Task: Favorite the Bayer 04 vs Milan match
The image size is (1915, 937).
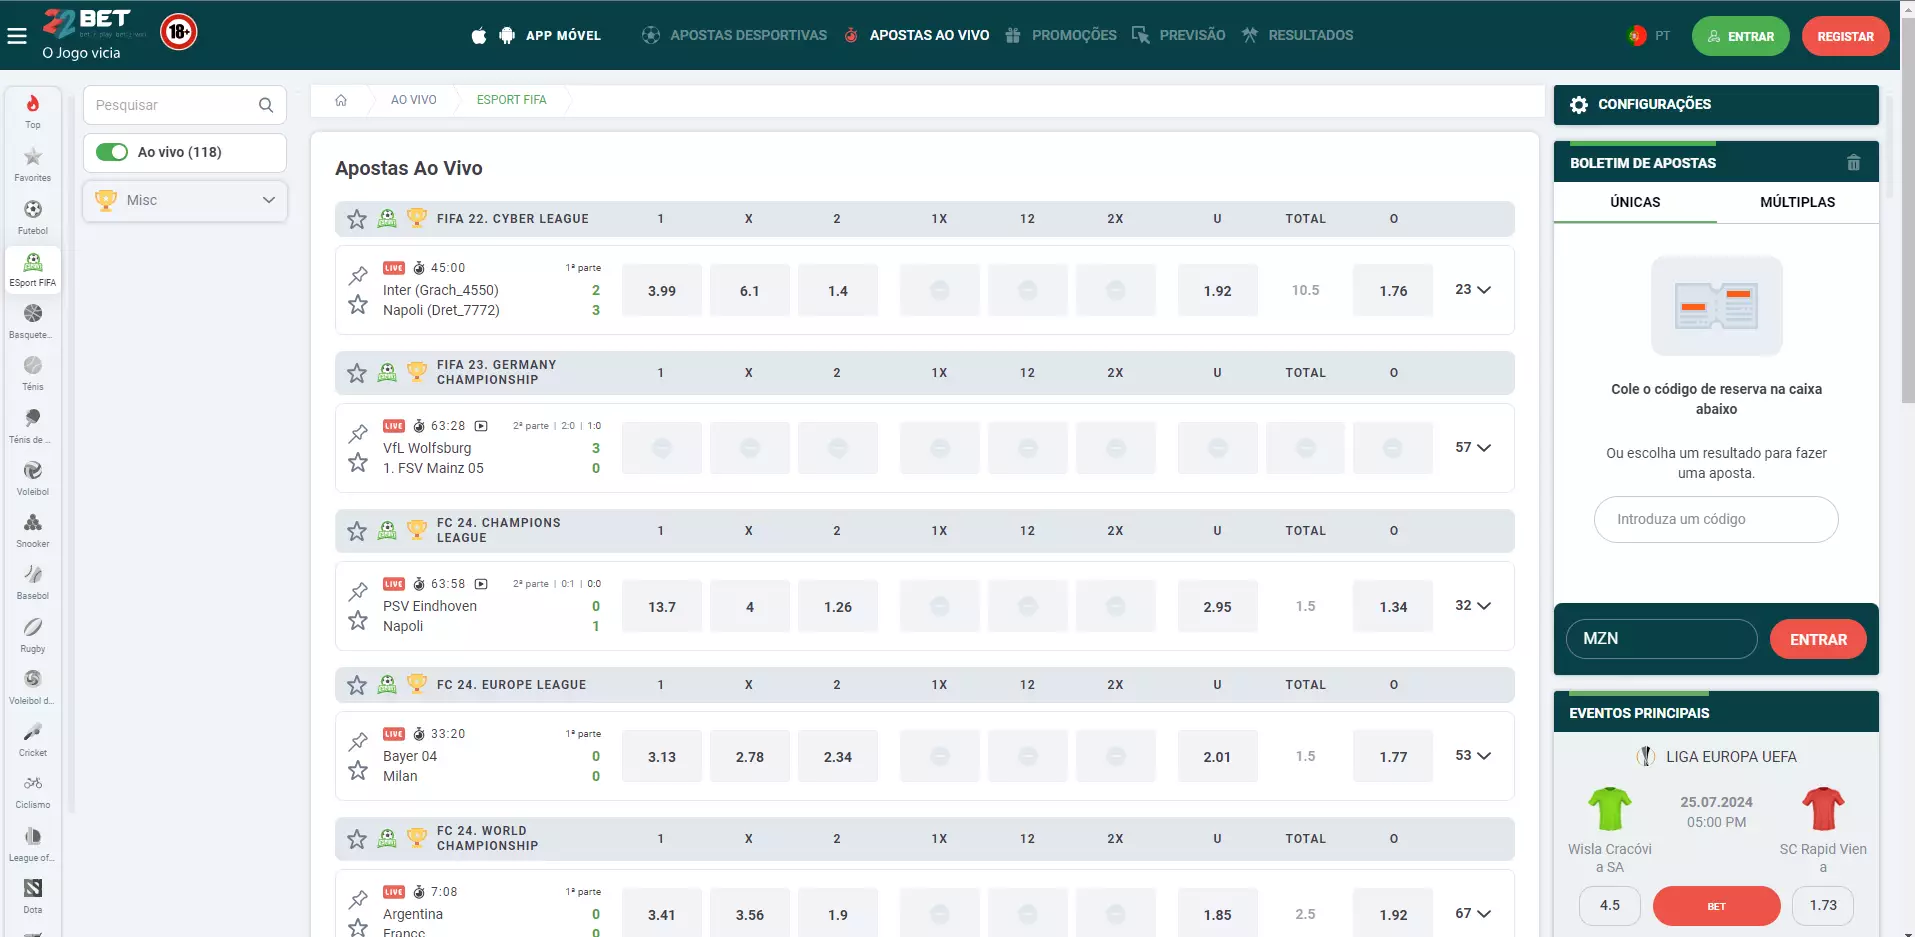Action: (x=358, y=770)
